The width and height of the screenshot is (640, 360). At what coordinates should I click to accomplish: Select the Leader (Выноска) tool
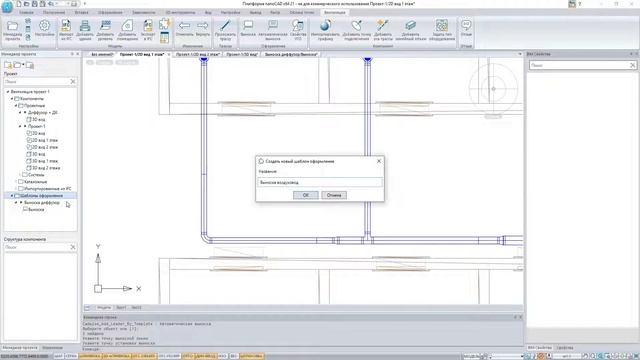pos(248,29)
